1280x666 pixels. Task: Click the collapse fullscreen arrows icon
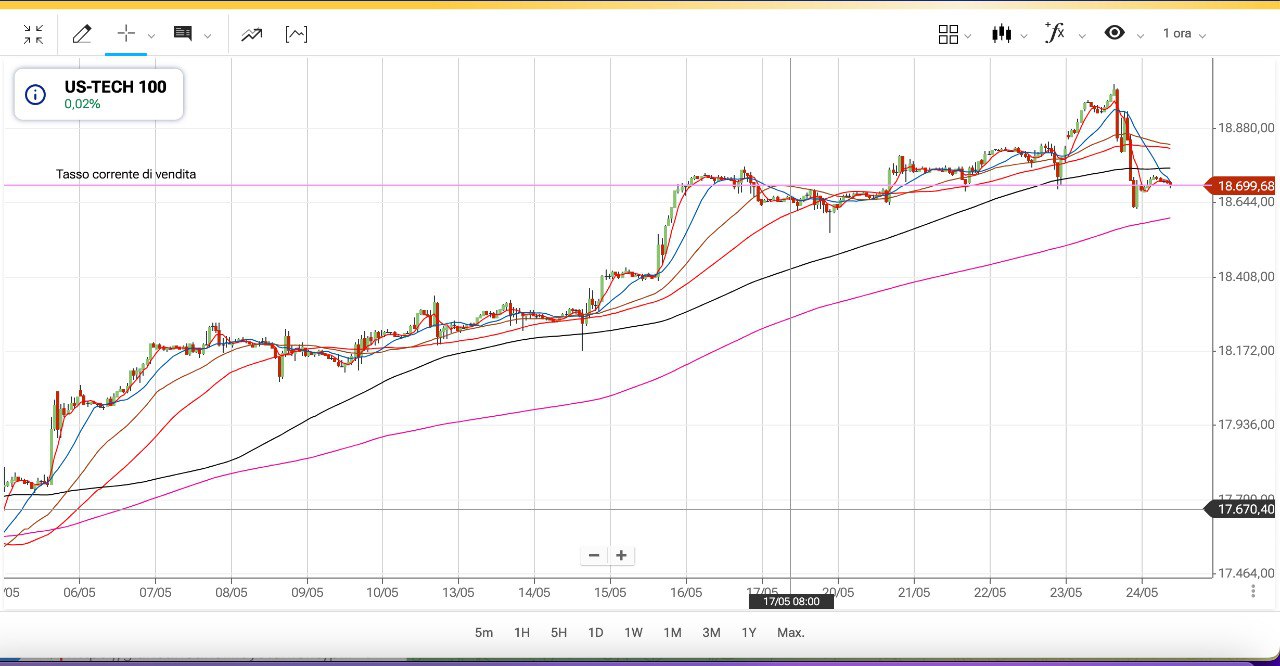[33, 35]
